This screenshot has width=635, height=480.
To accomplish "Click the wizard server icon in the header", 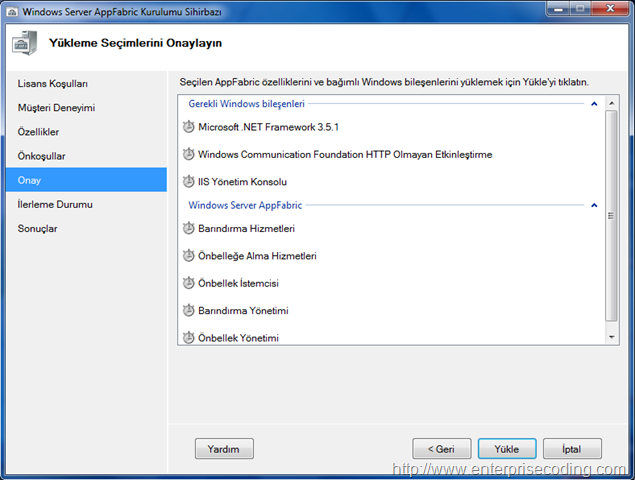I will (x=25, y=43).
